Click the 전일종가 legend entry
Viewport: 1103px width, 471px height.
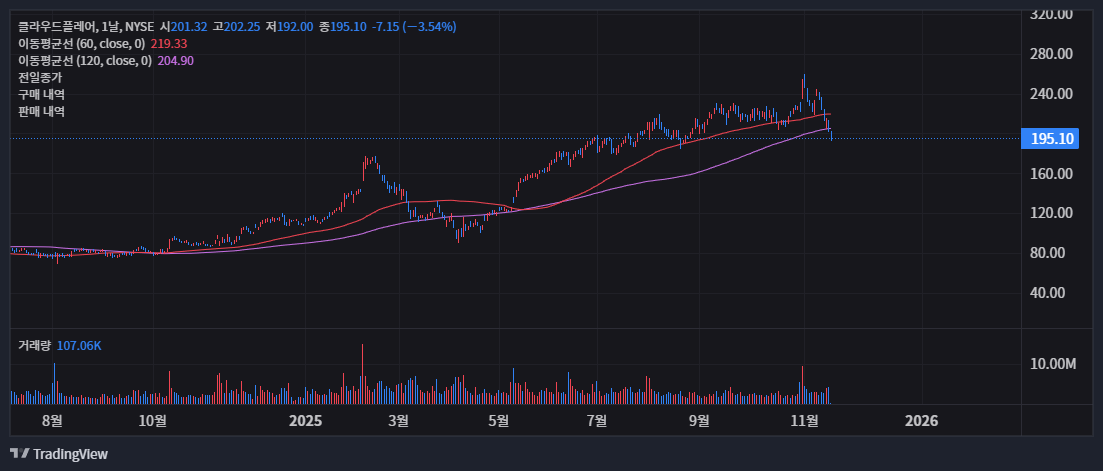tap(40, 78)
